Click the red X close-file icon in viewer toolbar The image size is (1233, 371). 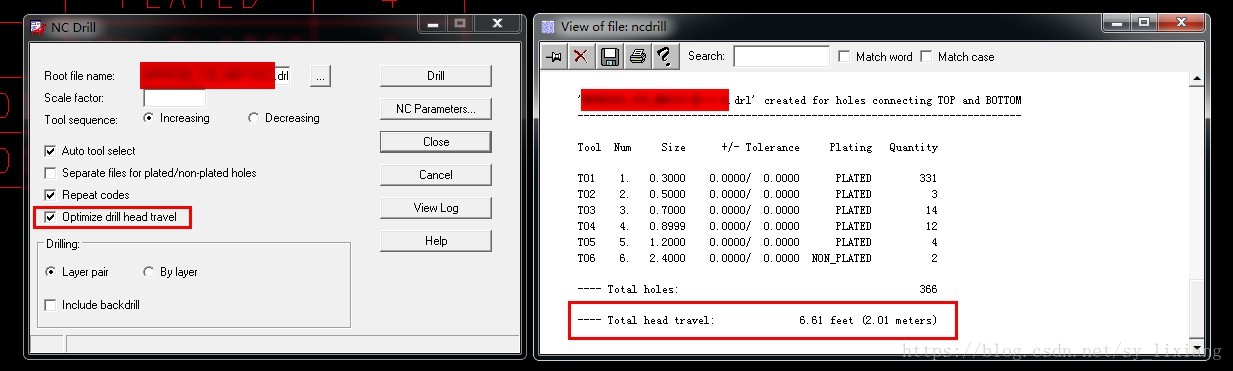click(581, 57)
